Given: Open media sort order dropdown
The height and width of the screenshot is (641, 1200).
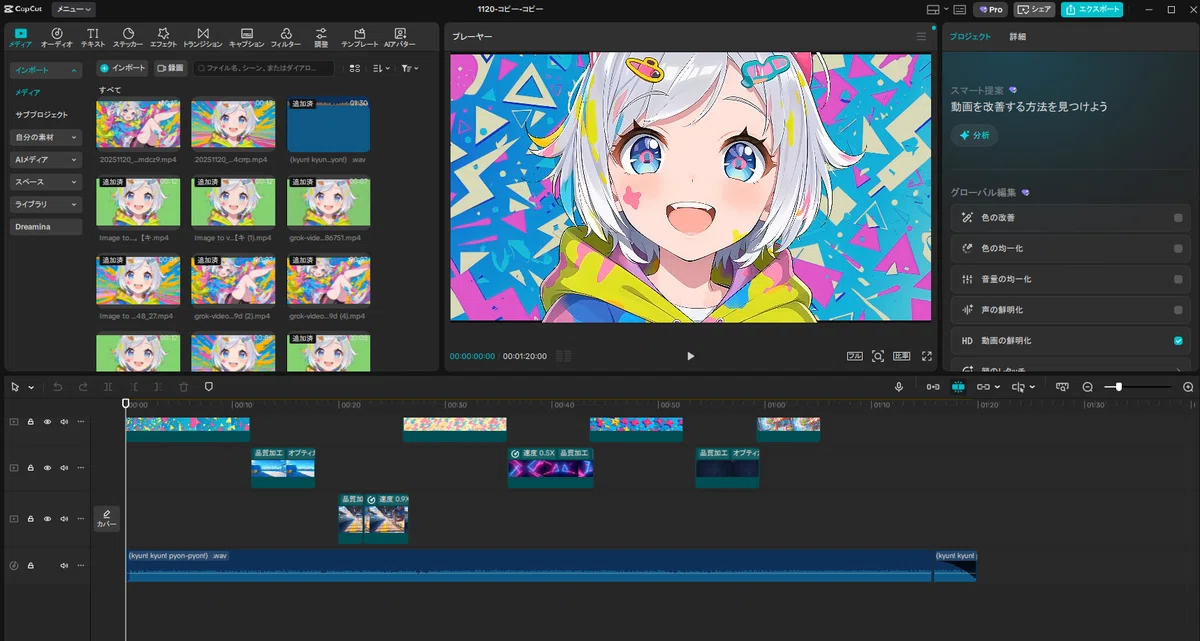Looking at the screenshot, I should [382, 68].
